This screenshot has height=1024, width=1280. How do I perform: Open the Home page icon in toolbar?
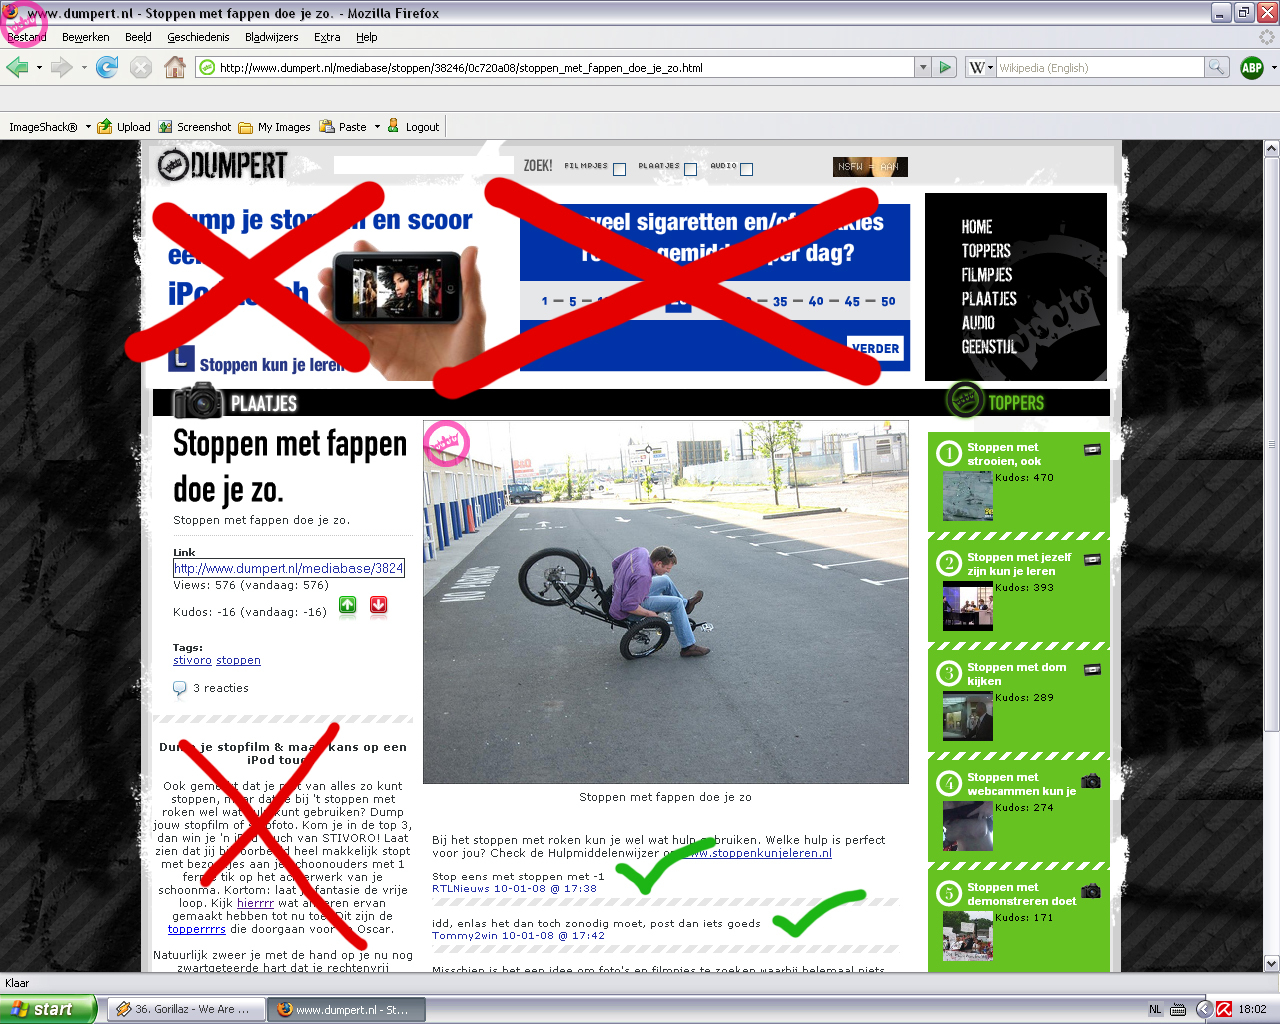175,67
